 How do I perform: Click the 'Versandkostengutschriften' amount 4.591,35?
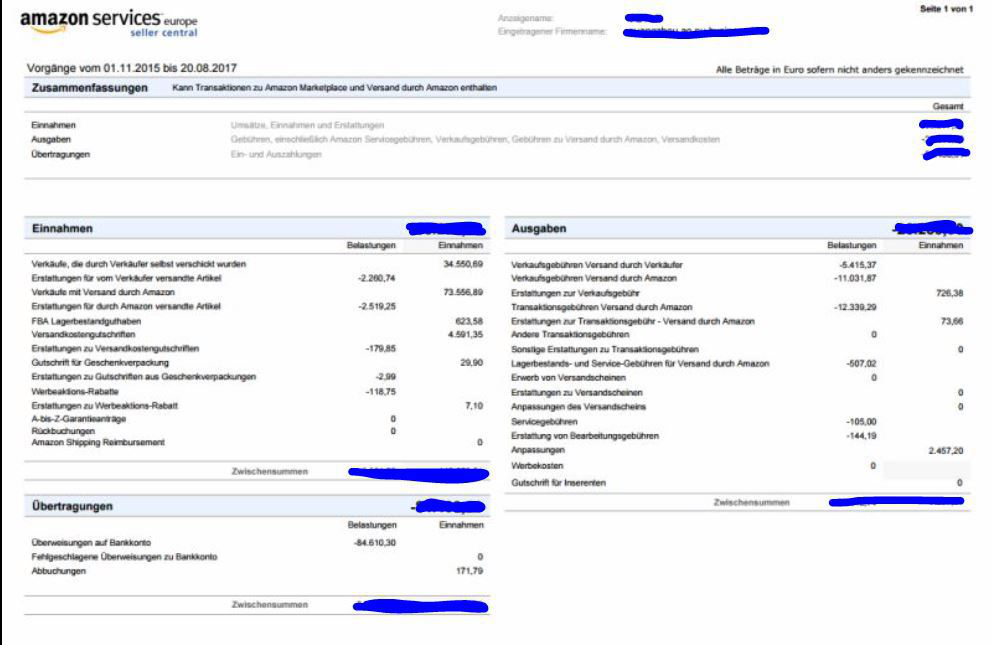(463, 334)
